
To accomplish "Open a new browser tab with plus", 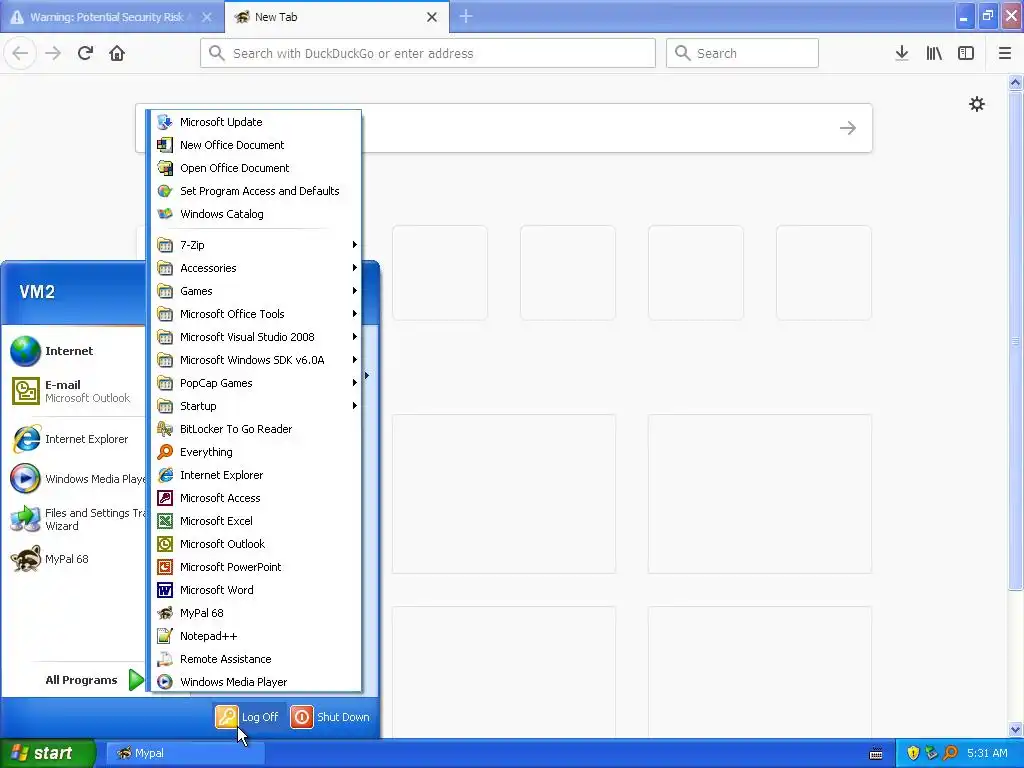I will tap(466, 17).
